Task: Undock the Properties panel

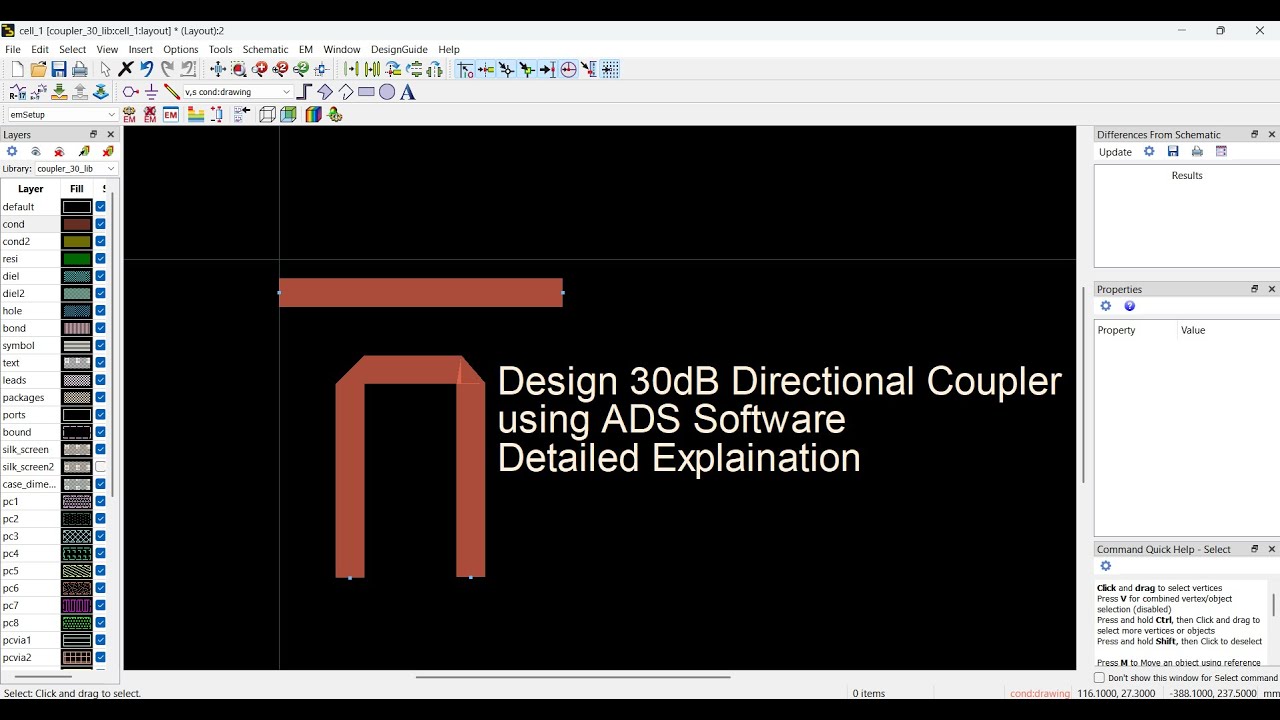Action: 1255,289
